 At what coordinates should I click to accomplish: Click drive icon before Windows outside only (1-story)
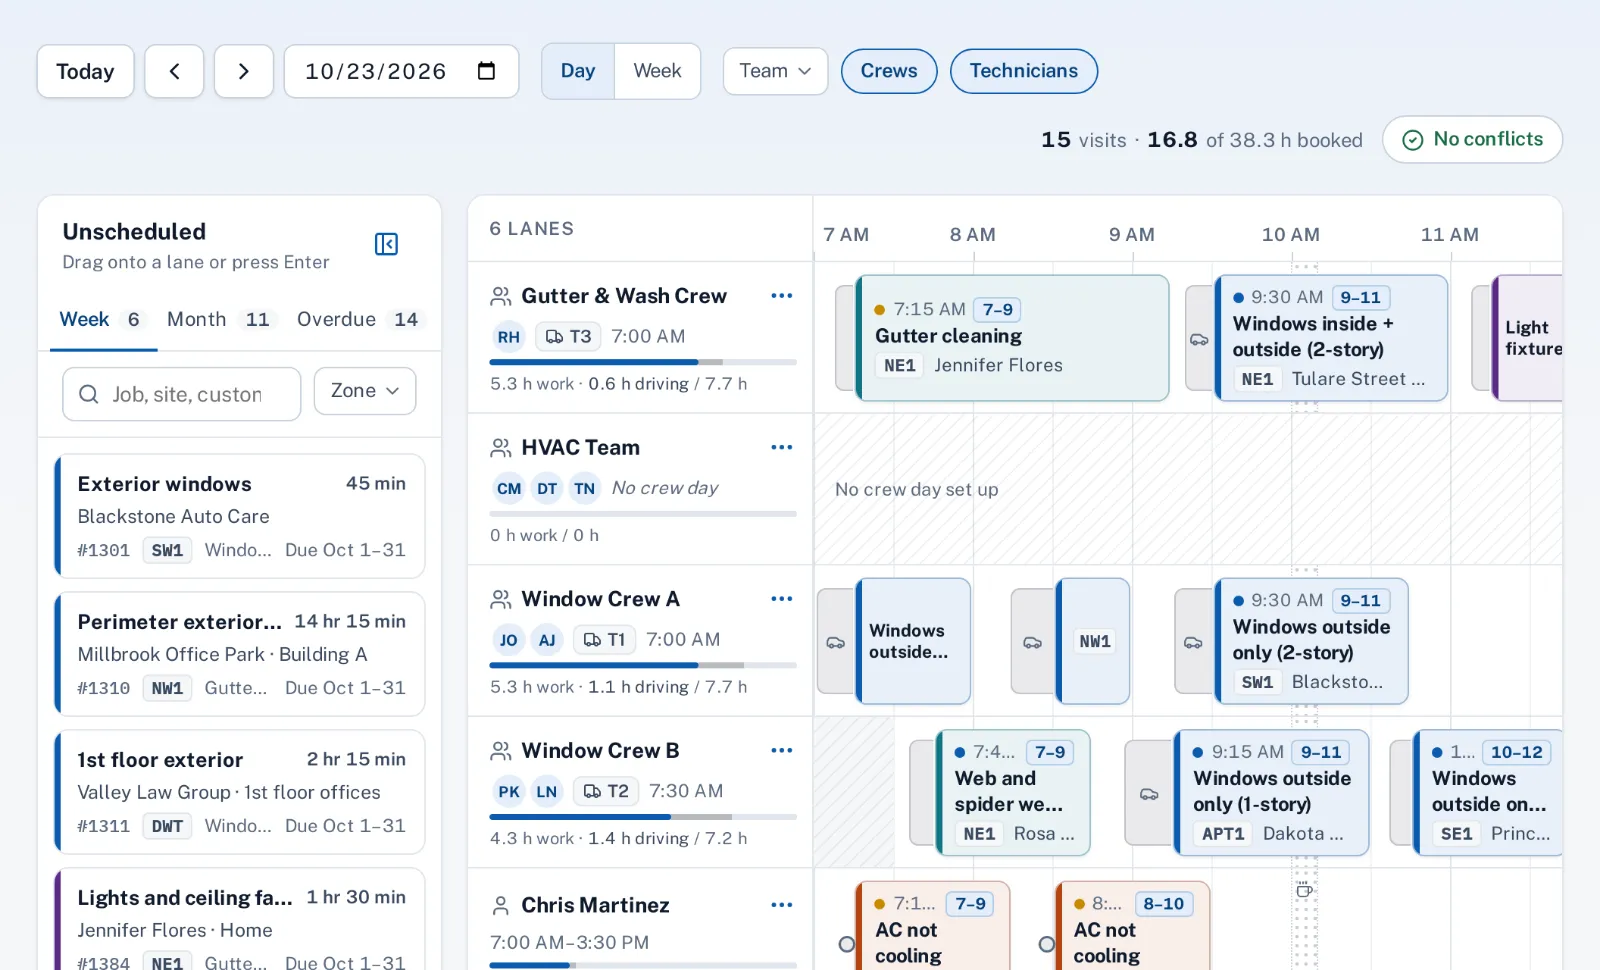pos(1150,794)
